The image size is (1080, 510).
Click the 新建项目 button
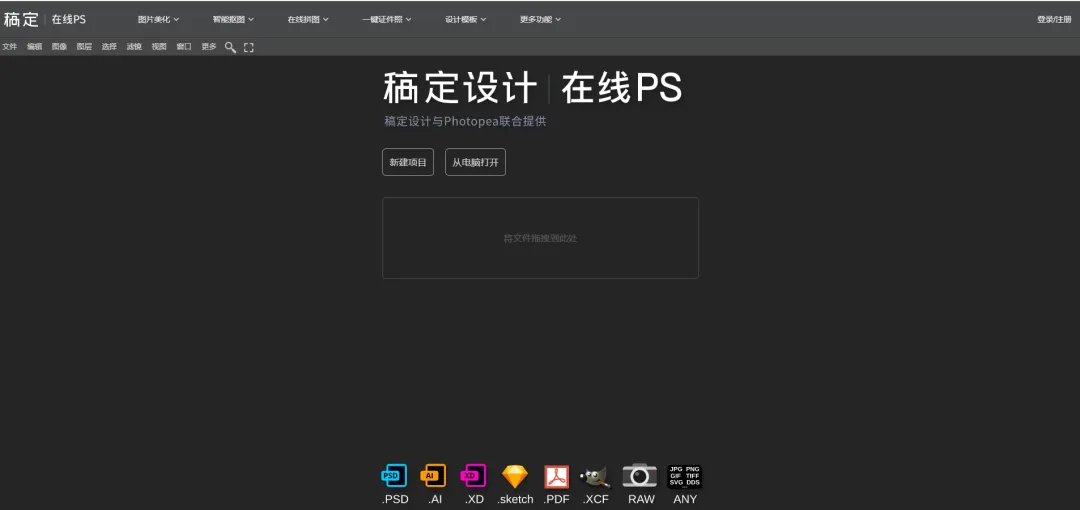(408, 162)
